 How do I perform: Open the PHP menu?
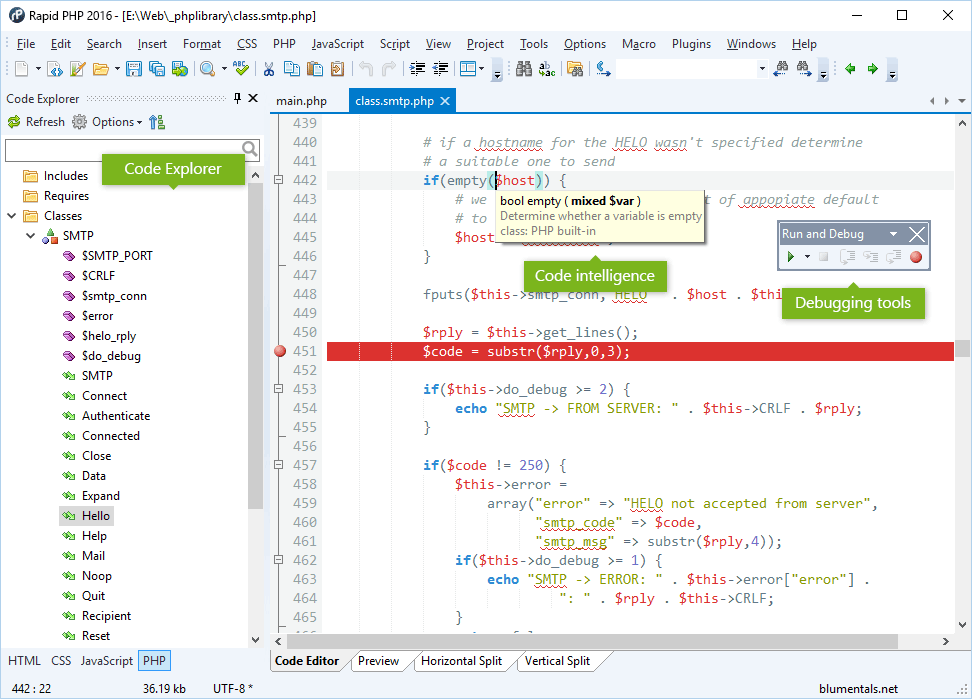[x=283, y=44]
